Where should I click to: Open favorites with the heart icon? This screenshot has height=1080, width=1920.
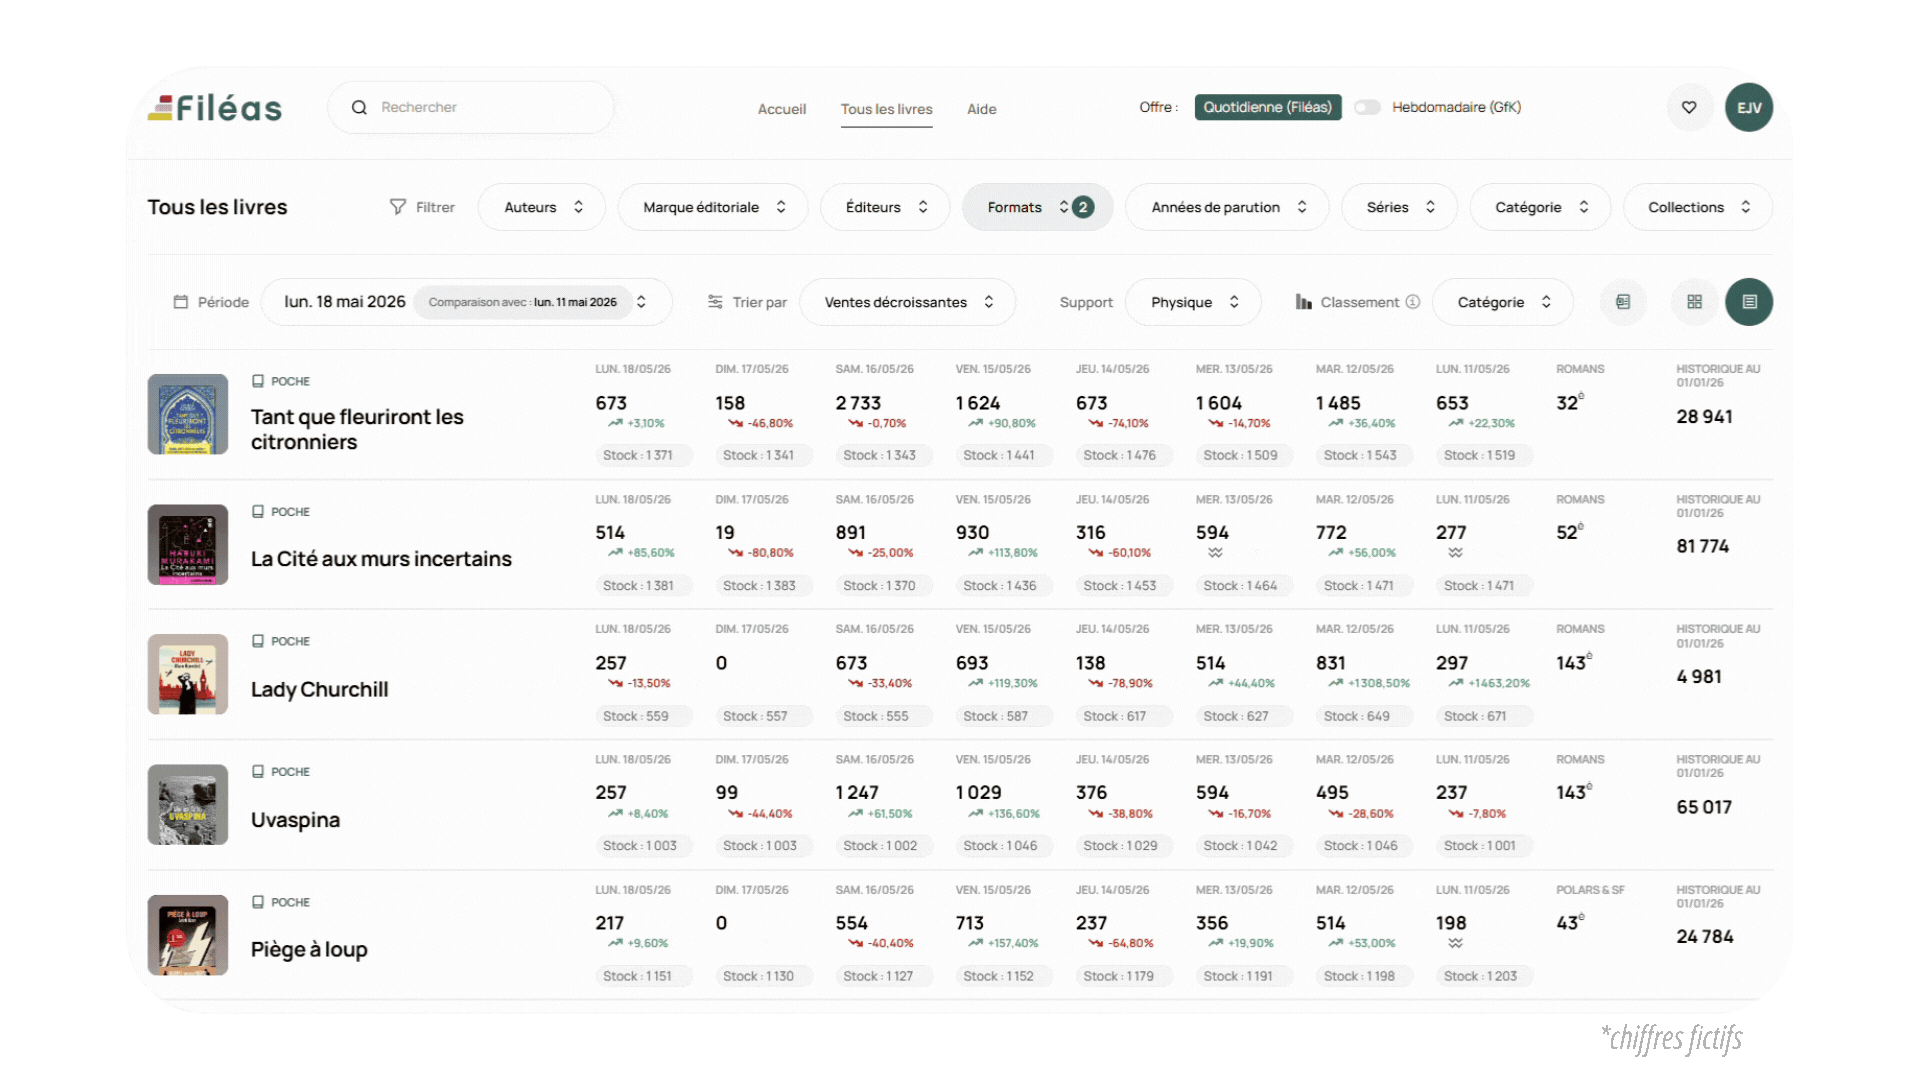coord(1689,107)
